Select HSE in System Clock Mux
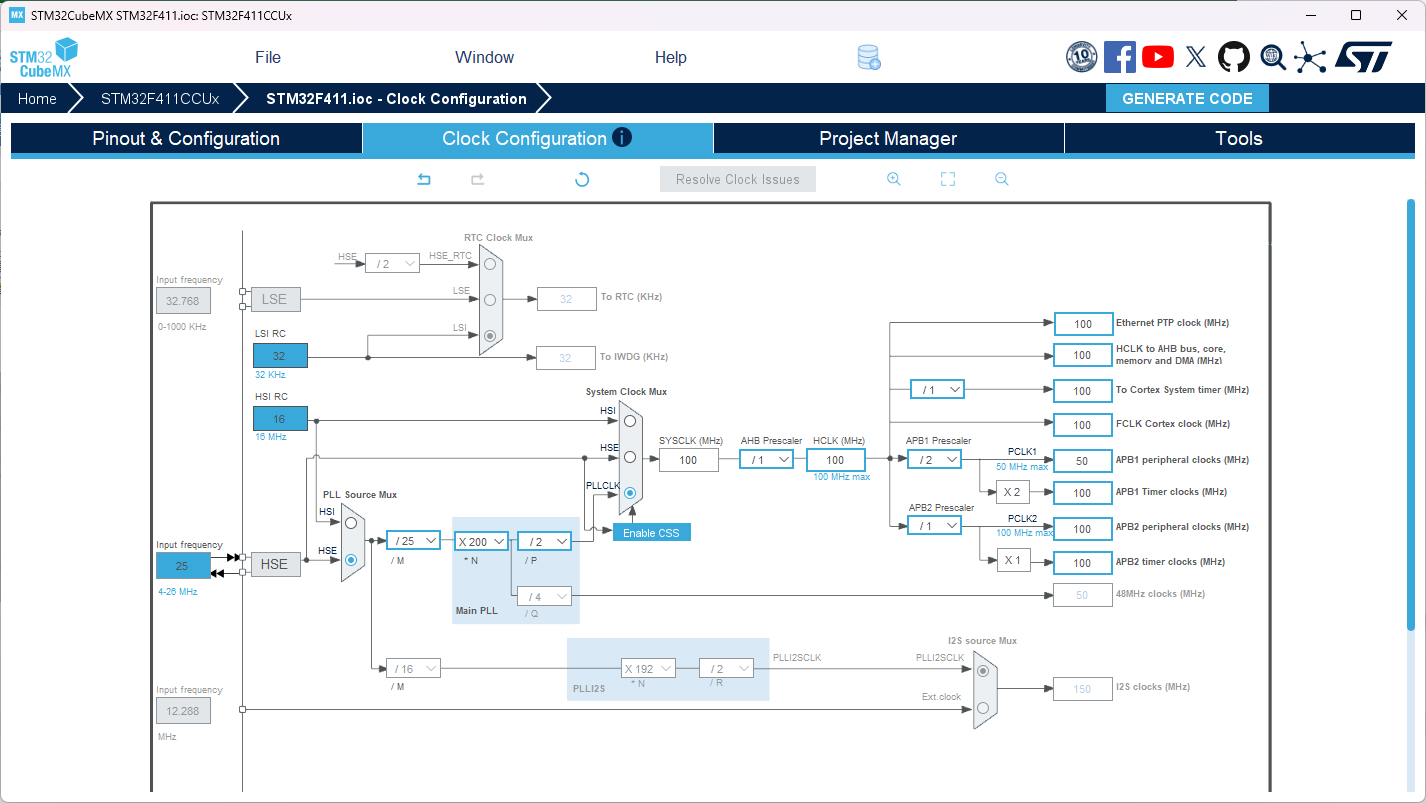 [630, 457]
